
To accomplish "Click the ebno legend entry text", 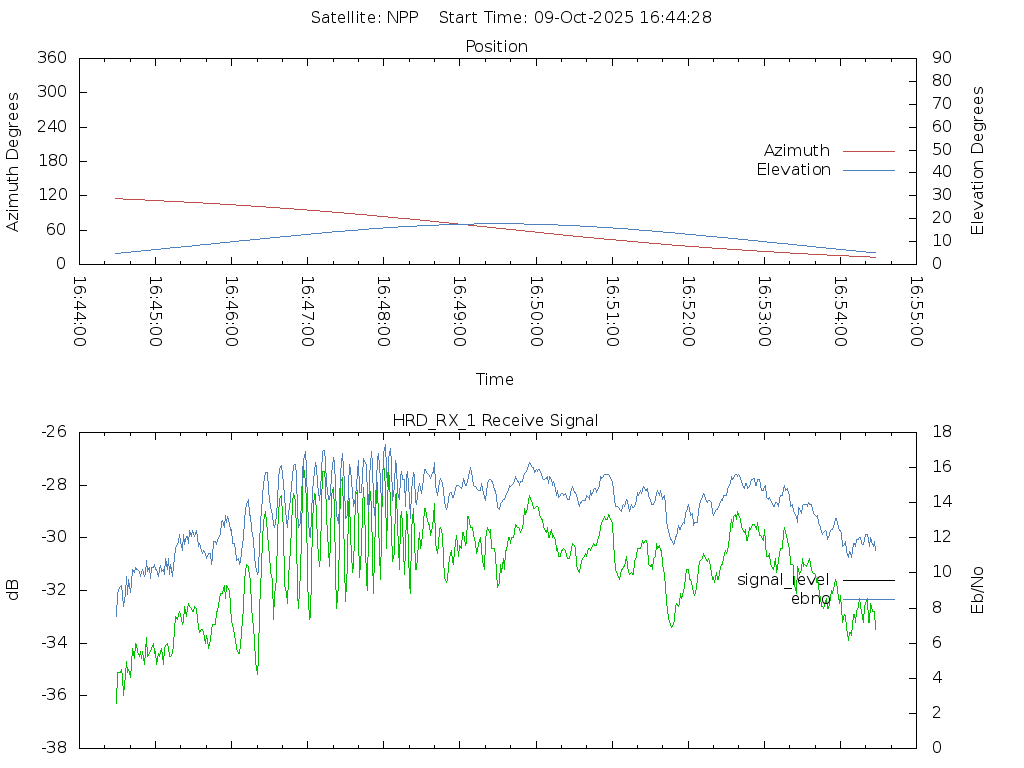I will [x=810, y=599].
